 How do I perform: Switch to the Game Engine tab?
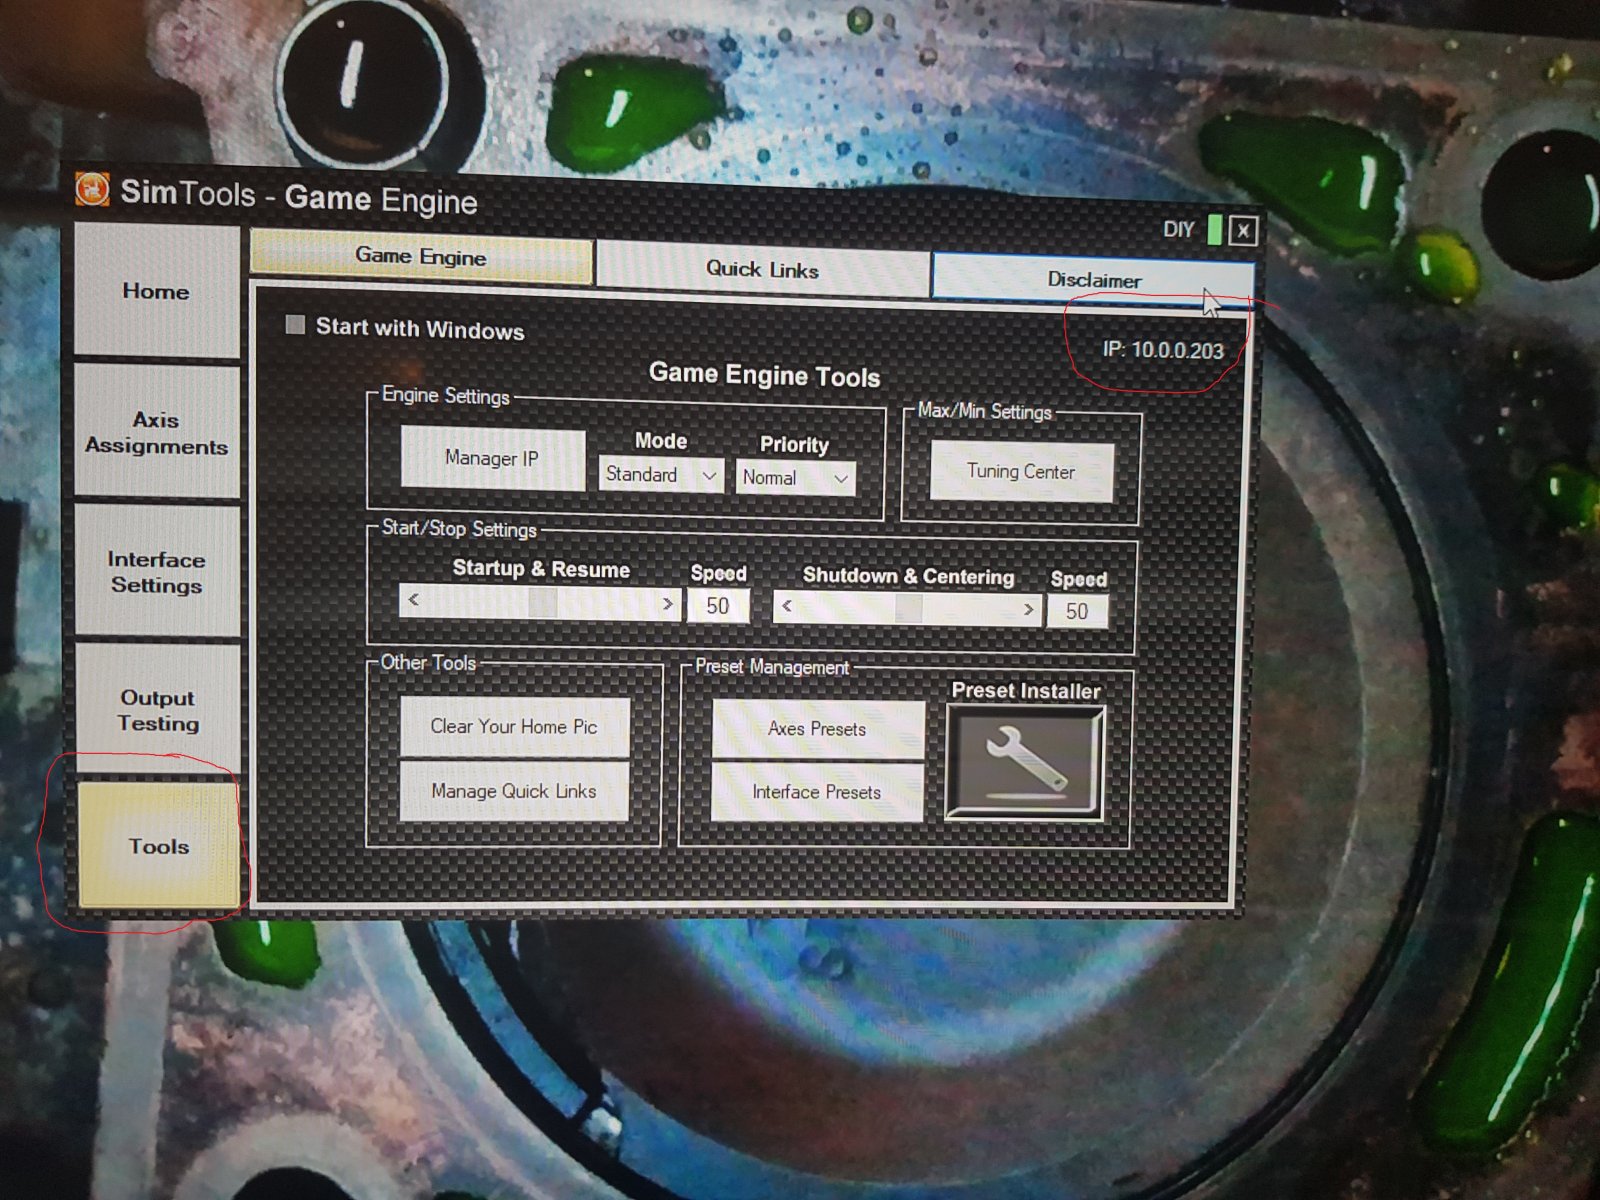[421, 257]
